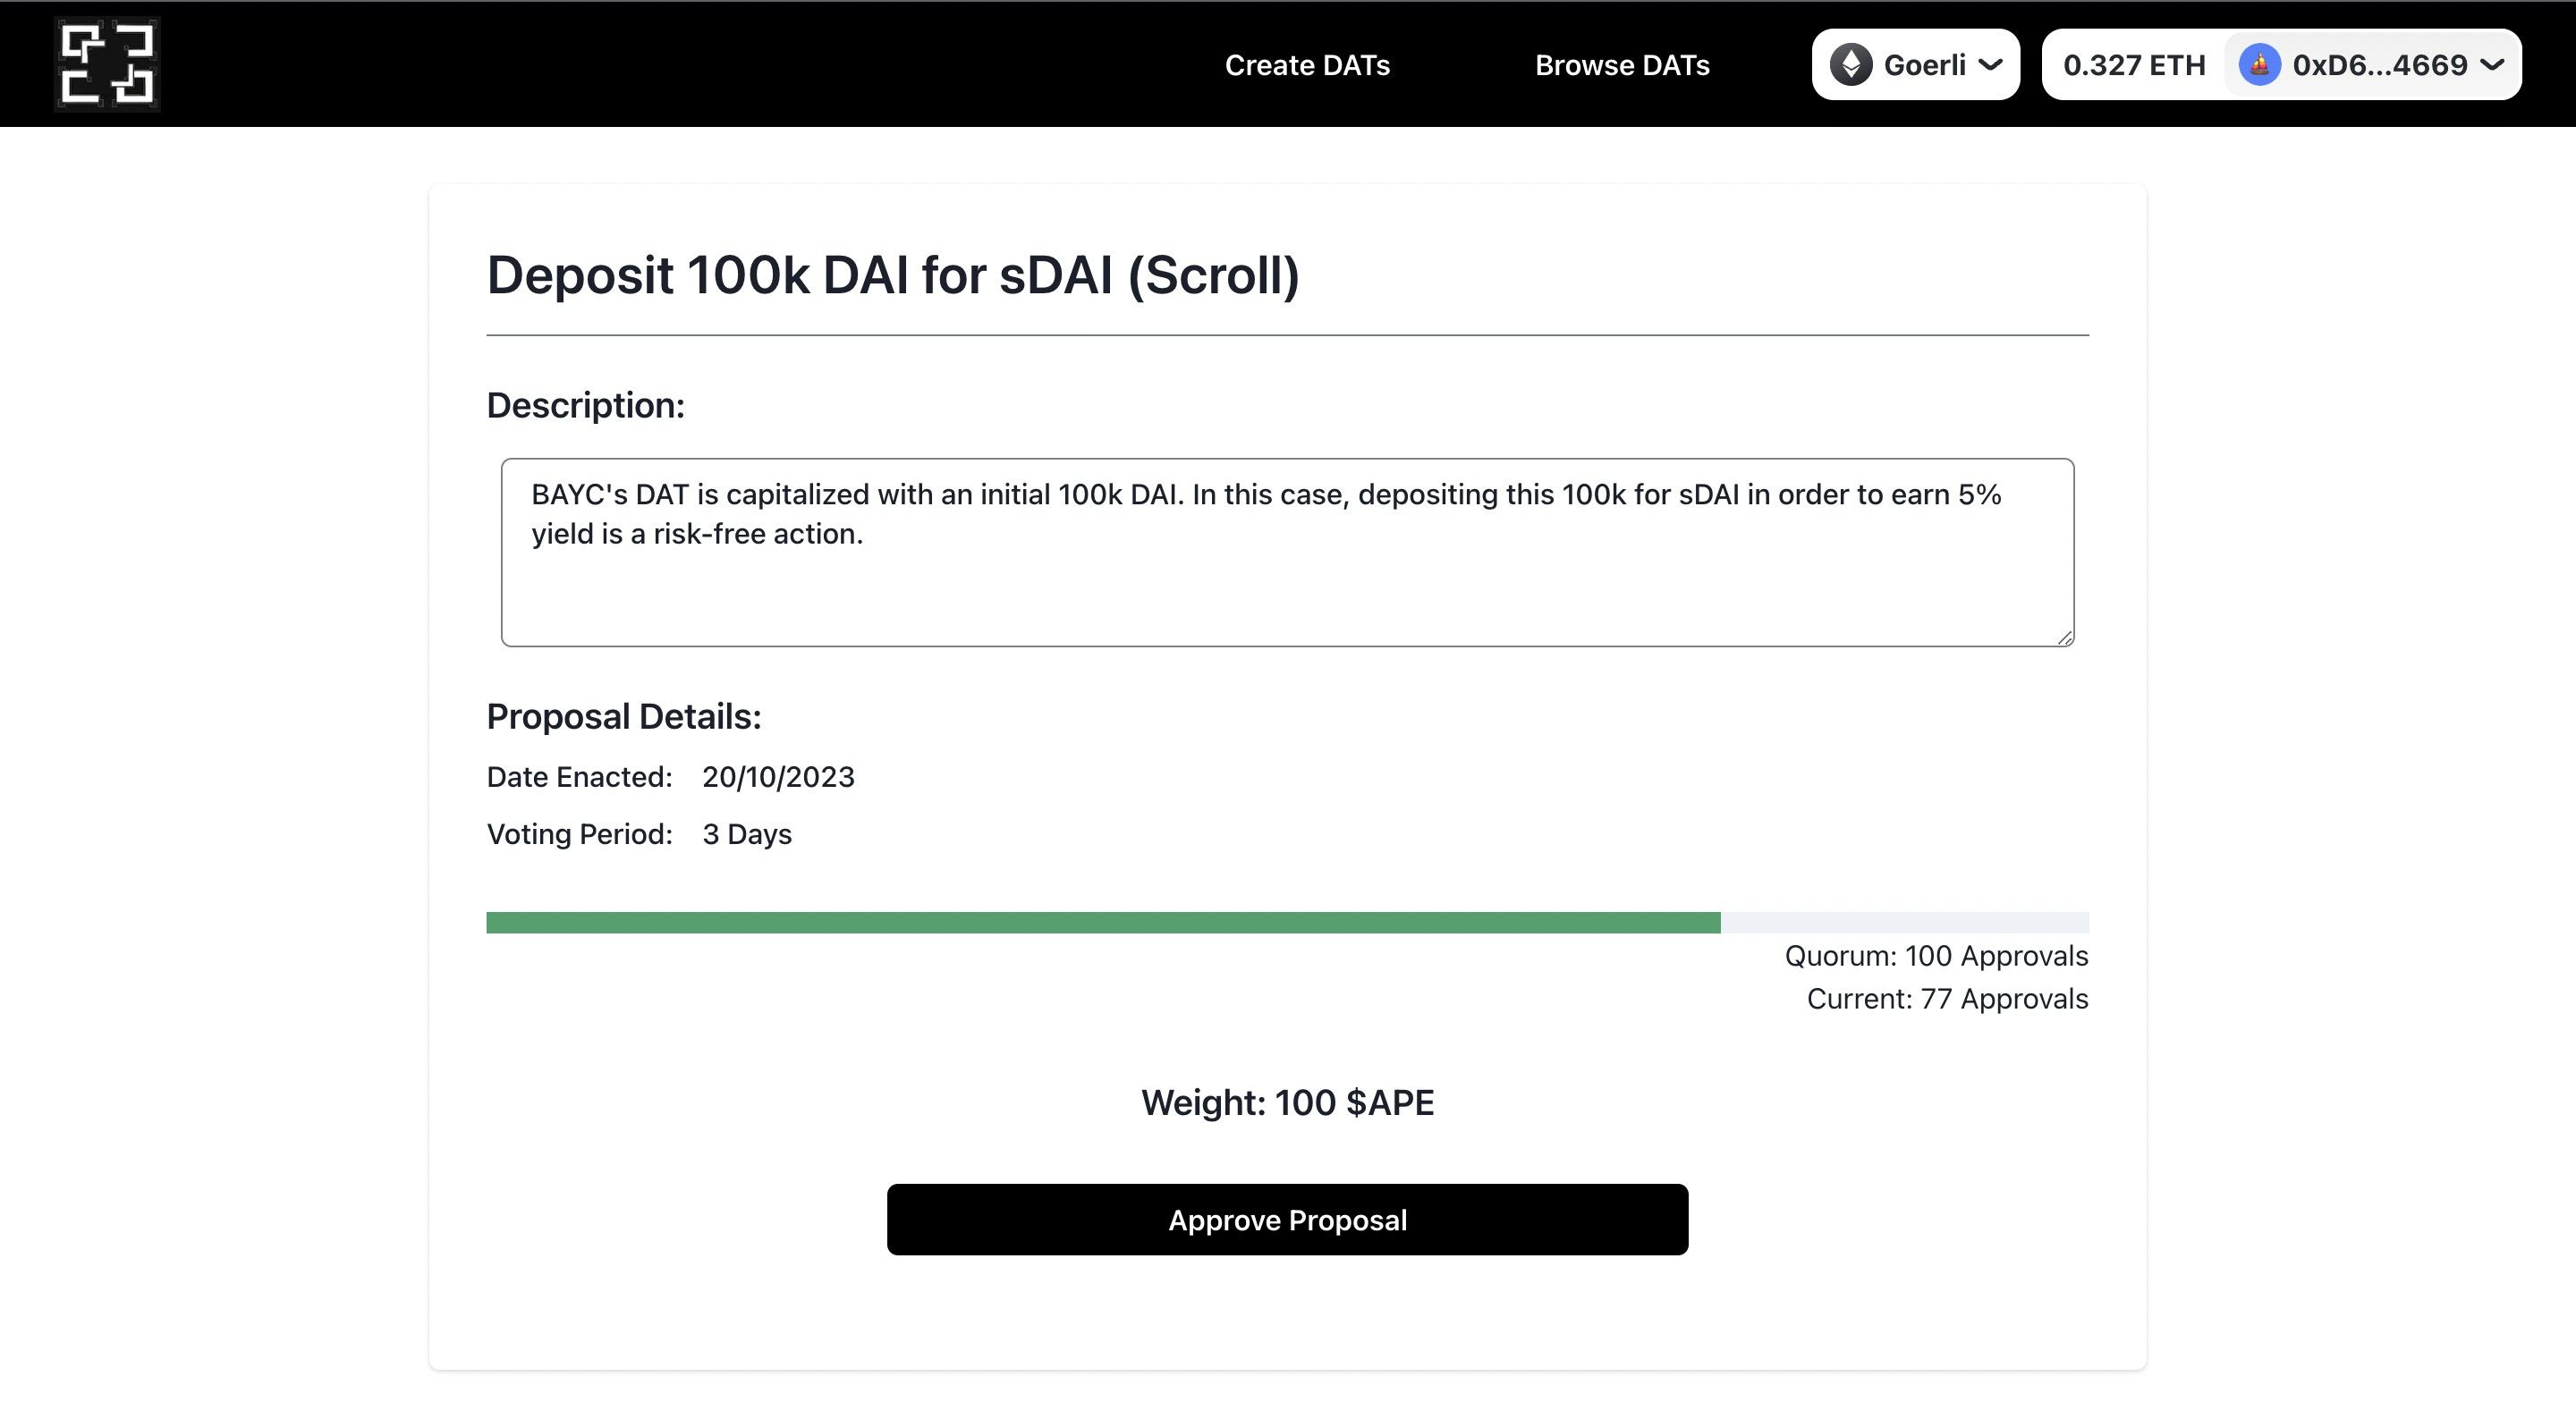Open the 0xD6...4669 account dropdown
This screenshot has width=2576, height=1402.
(2372, 65)
